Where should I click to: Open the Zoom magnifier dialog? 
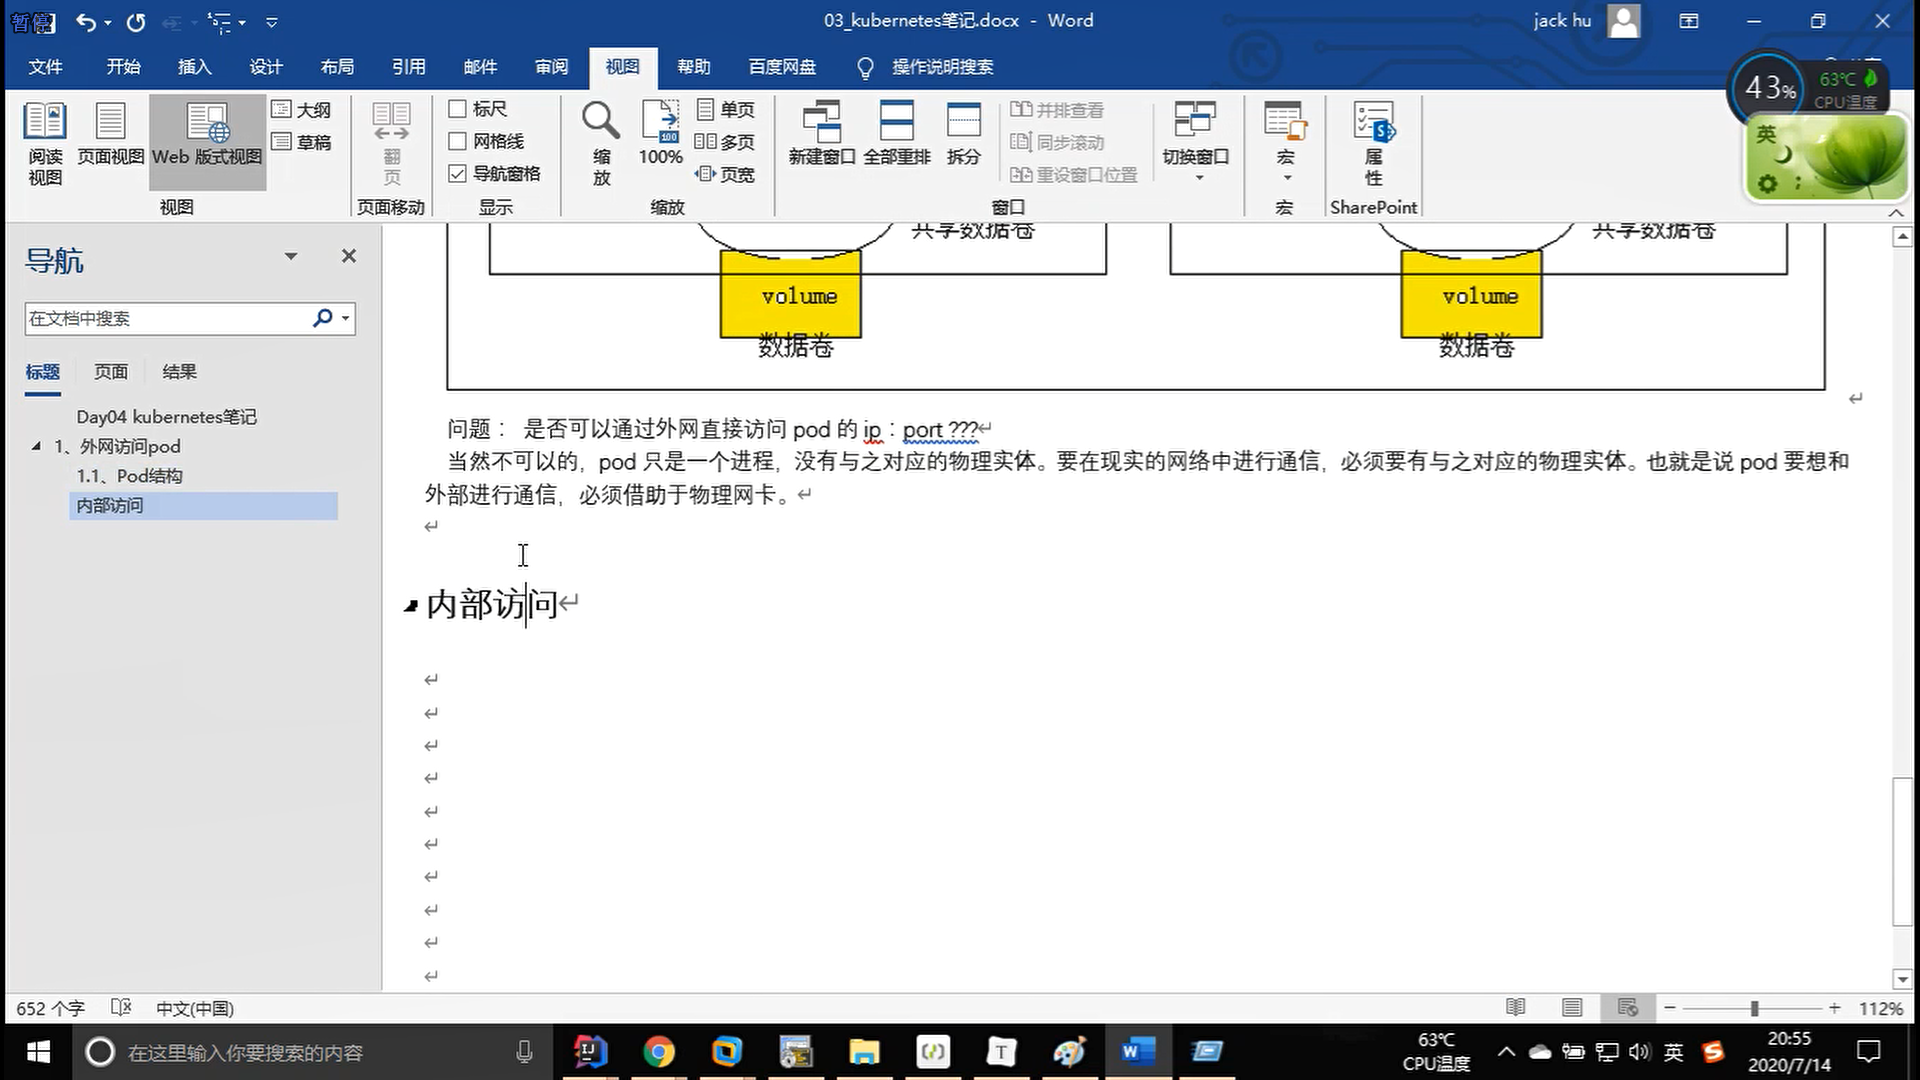tap(601, 122)
